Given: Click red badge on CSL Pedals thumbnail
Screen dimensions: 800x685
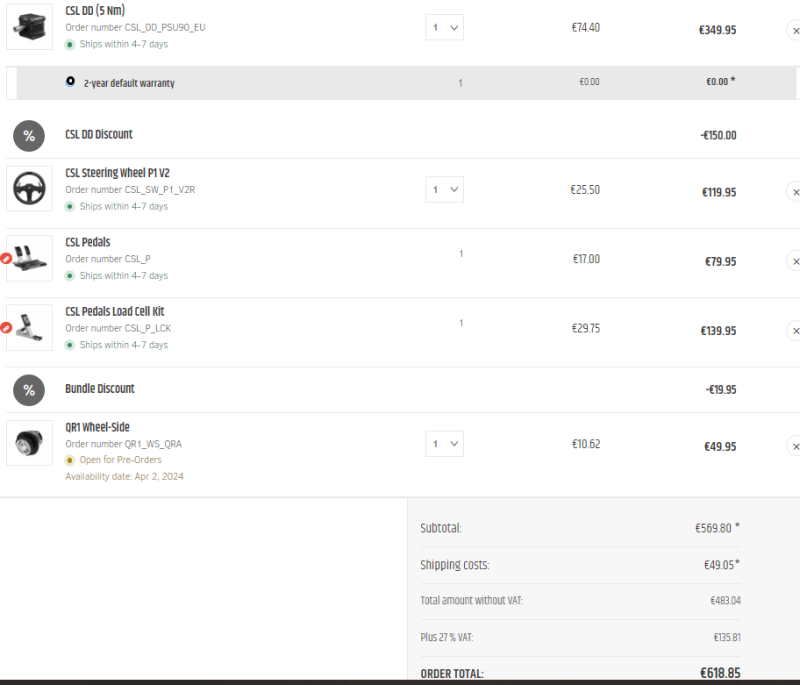Looking at the screenshot, I should [x=6, y=259].
